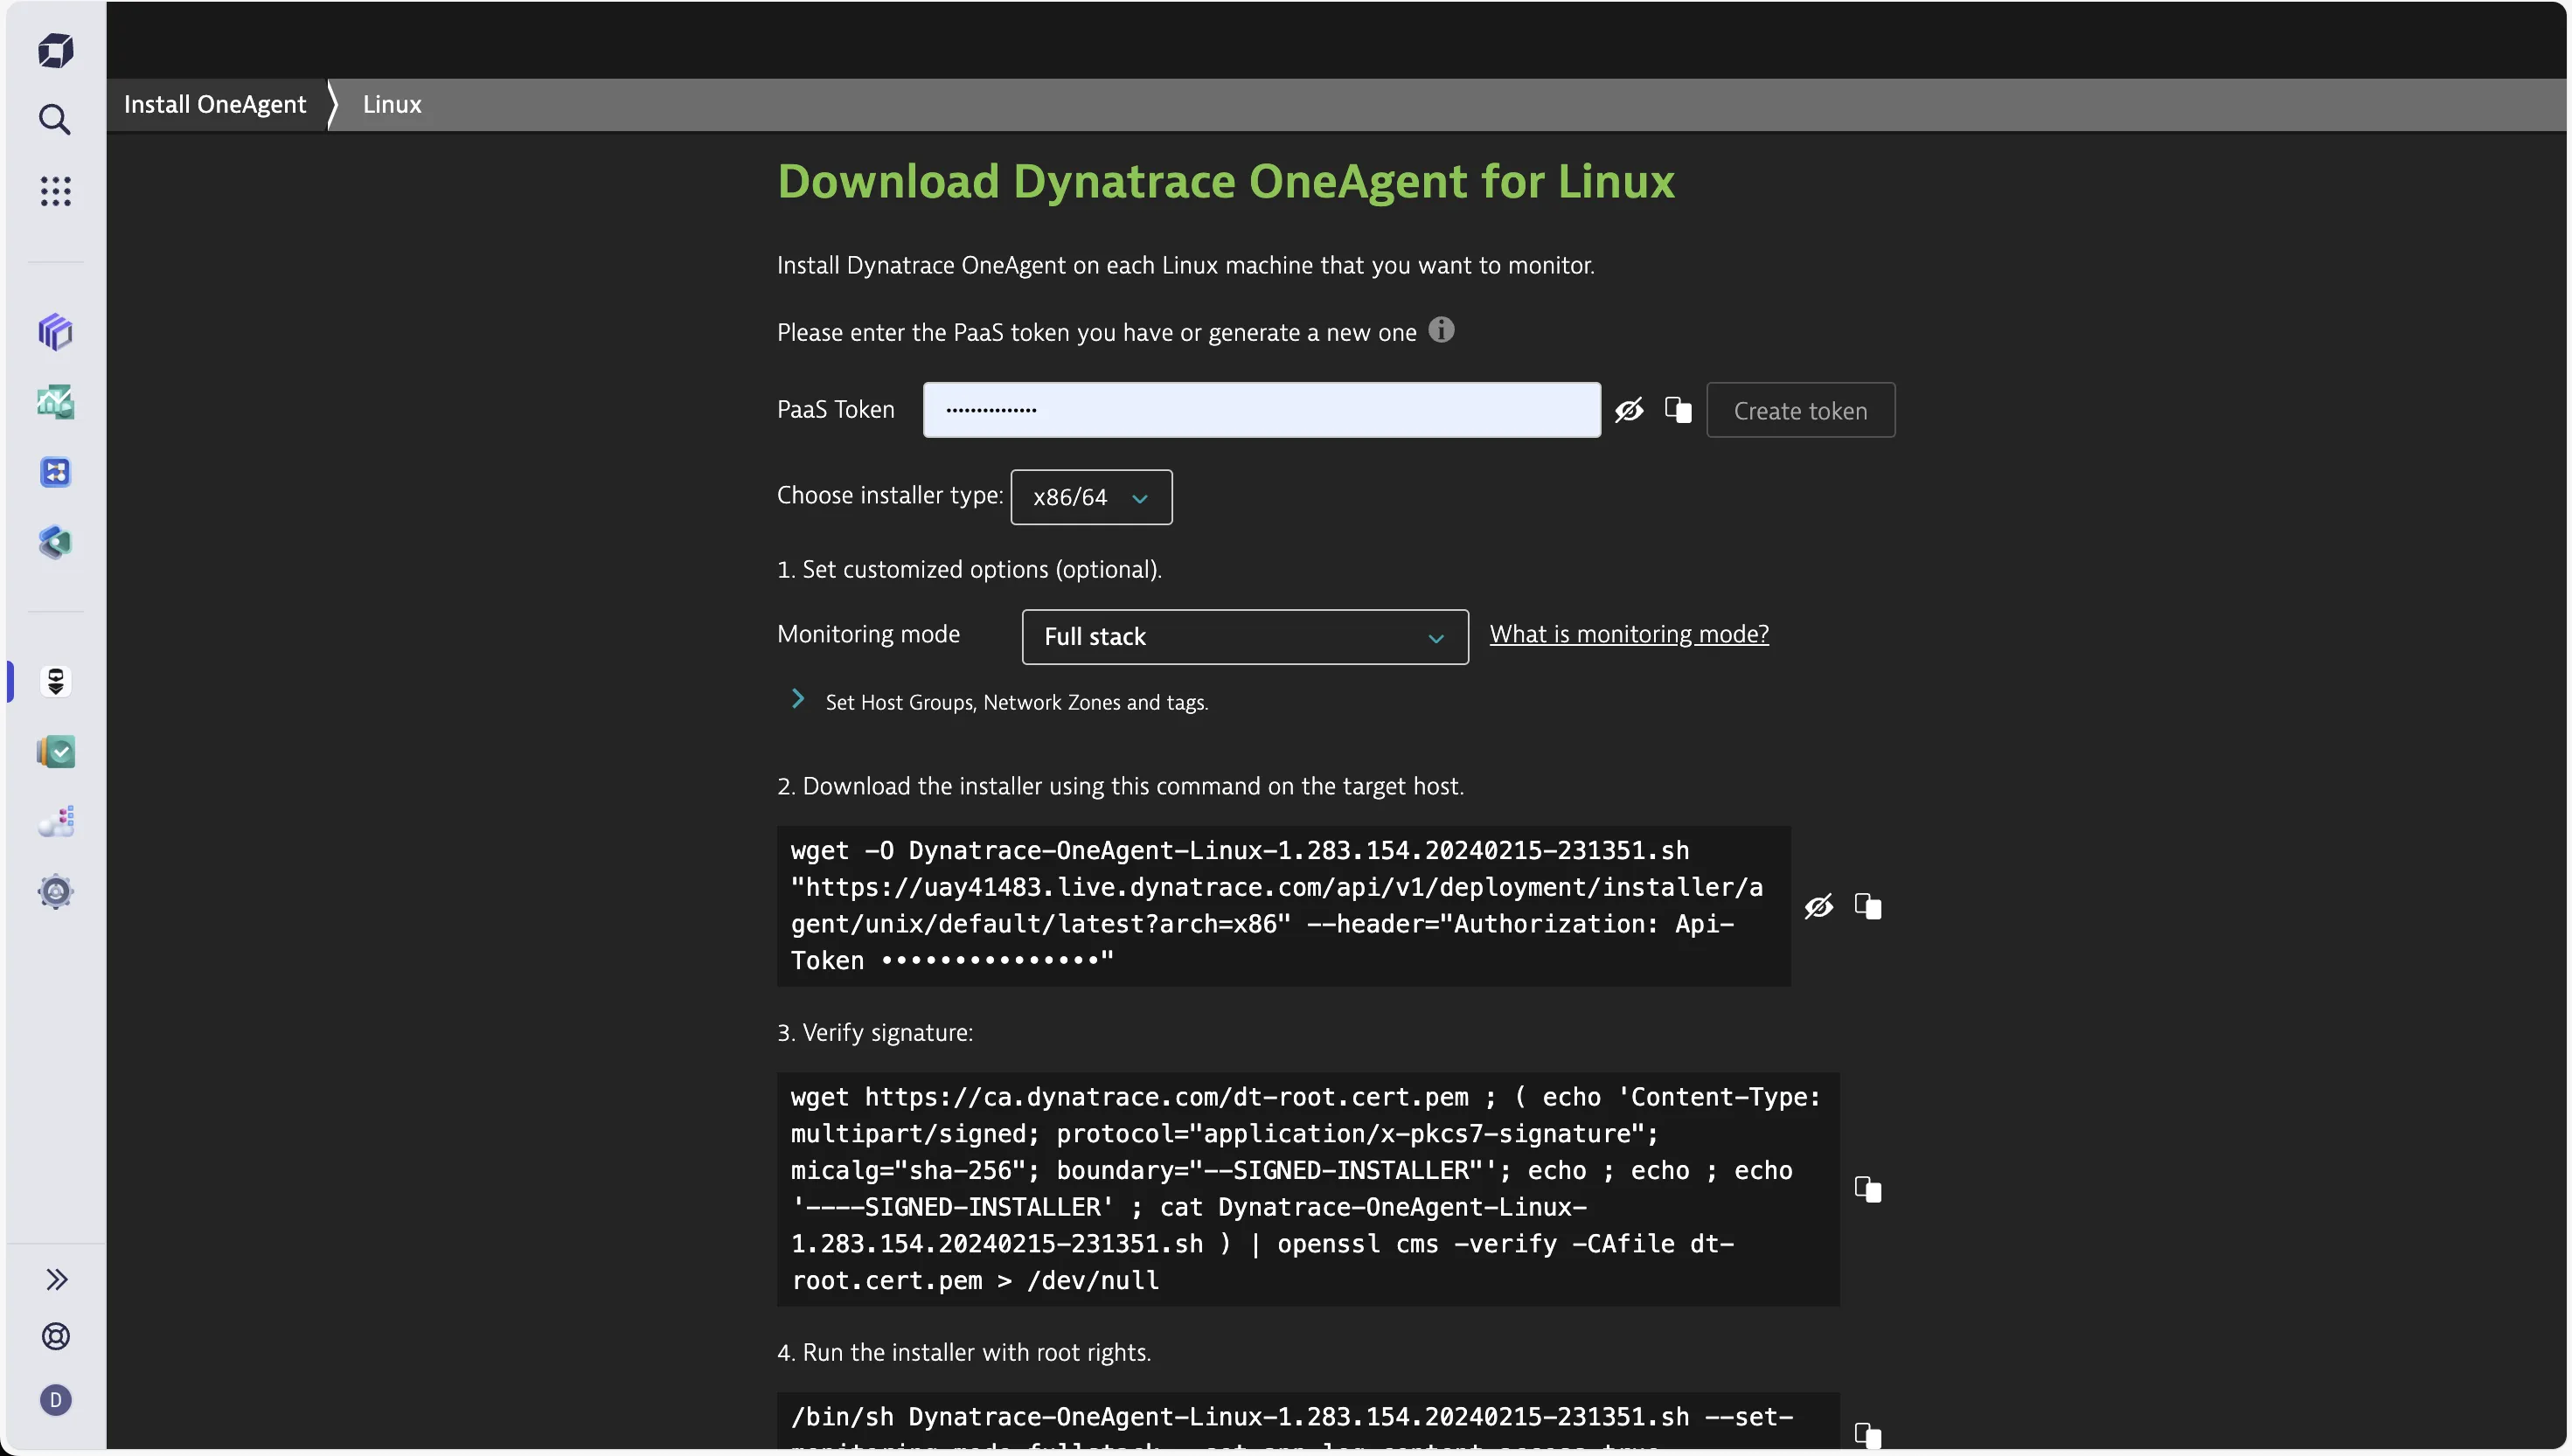Click inside the PaaS Token input field
The width and height of the screenshot is (2572, 1456).
tap(1260, 409)
